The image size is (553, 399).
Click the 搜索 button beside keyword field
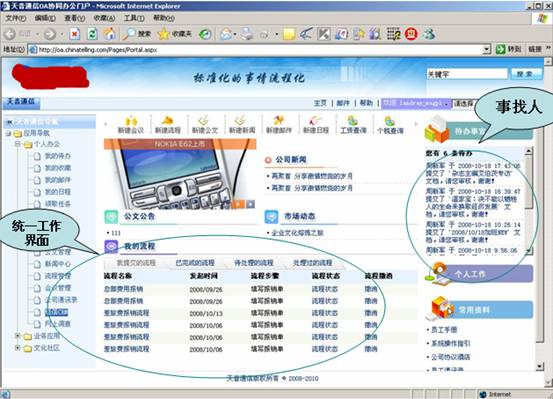point(524,74)
